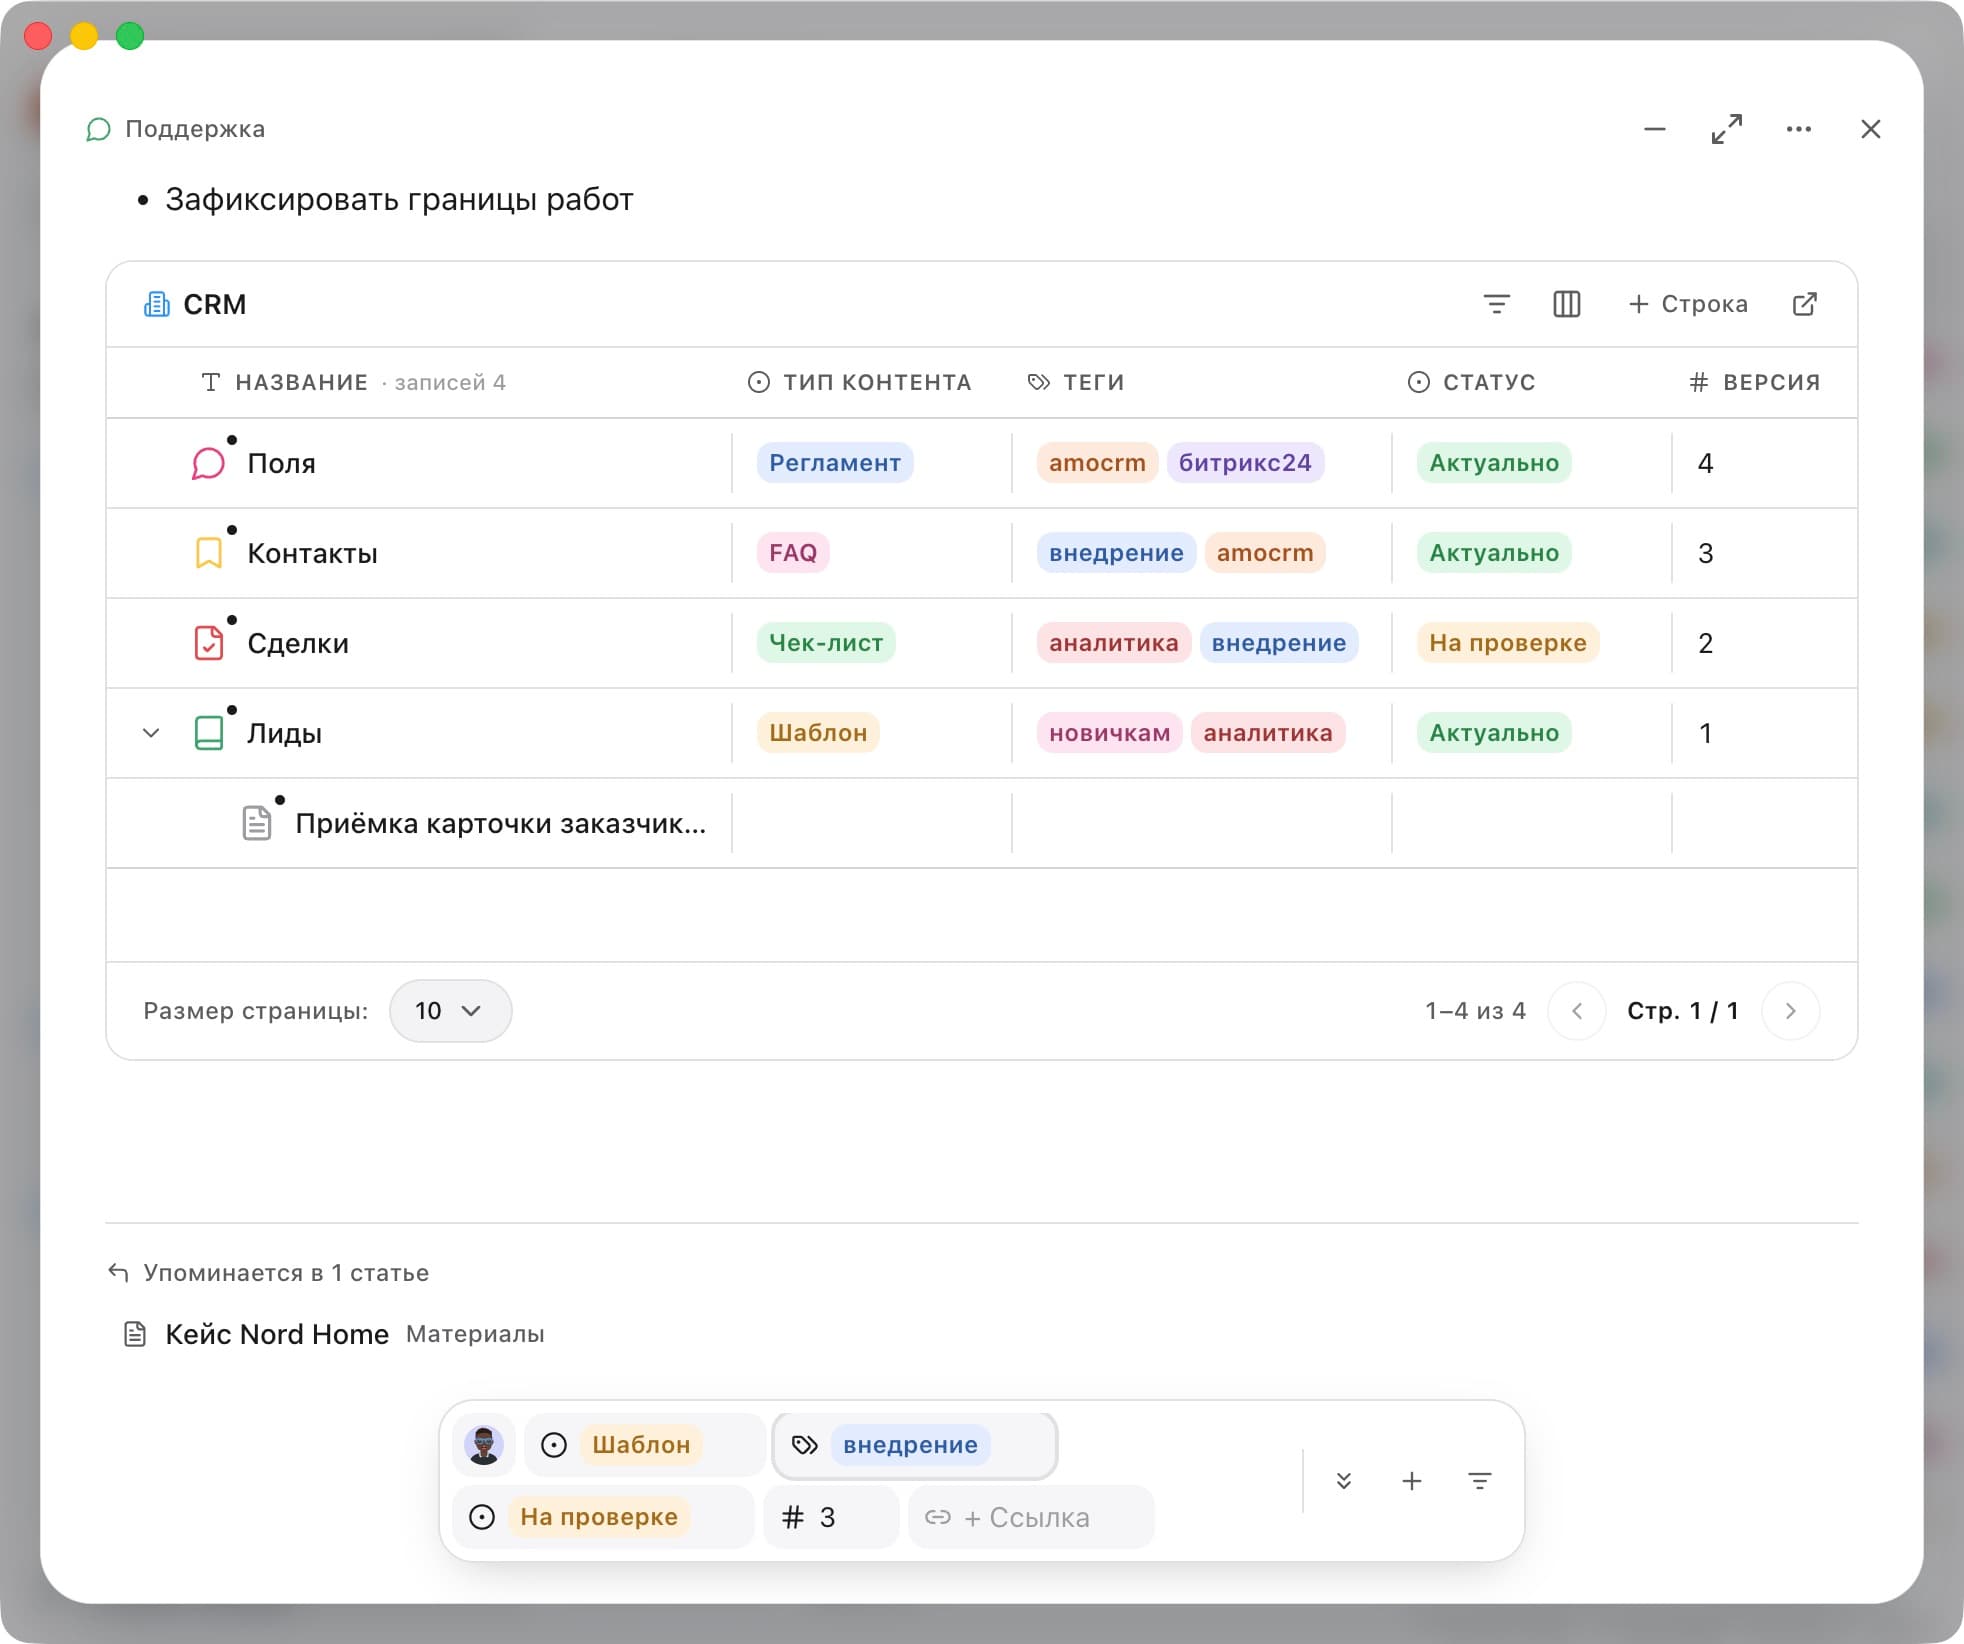
Task: Open the page size dropdown
Action: click(x=450, y=1011)
